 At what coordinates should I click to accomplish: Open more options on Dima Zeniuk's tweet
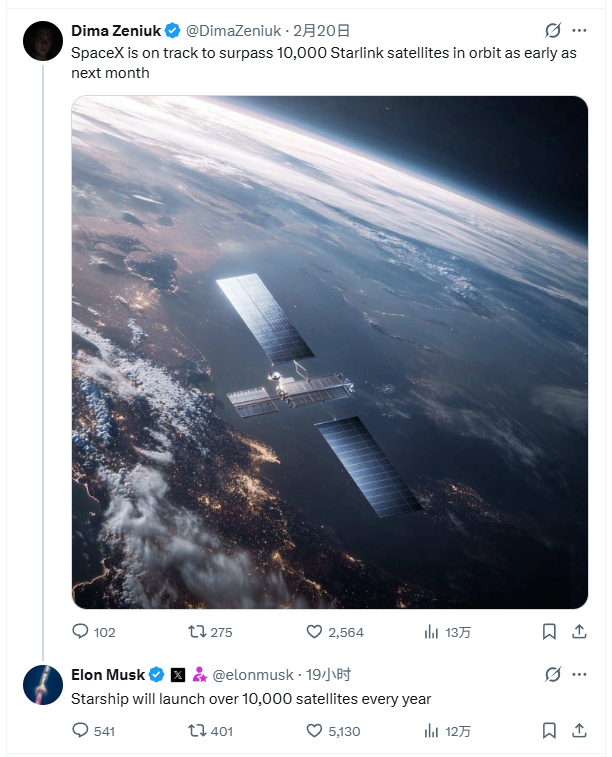coord(580,31)
